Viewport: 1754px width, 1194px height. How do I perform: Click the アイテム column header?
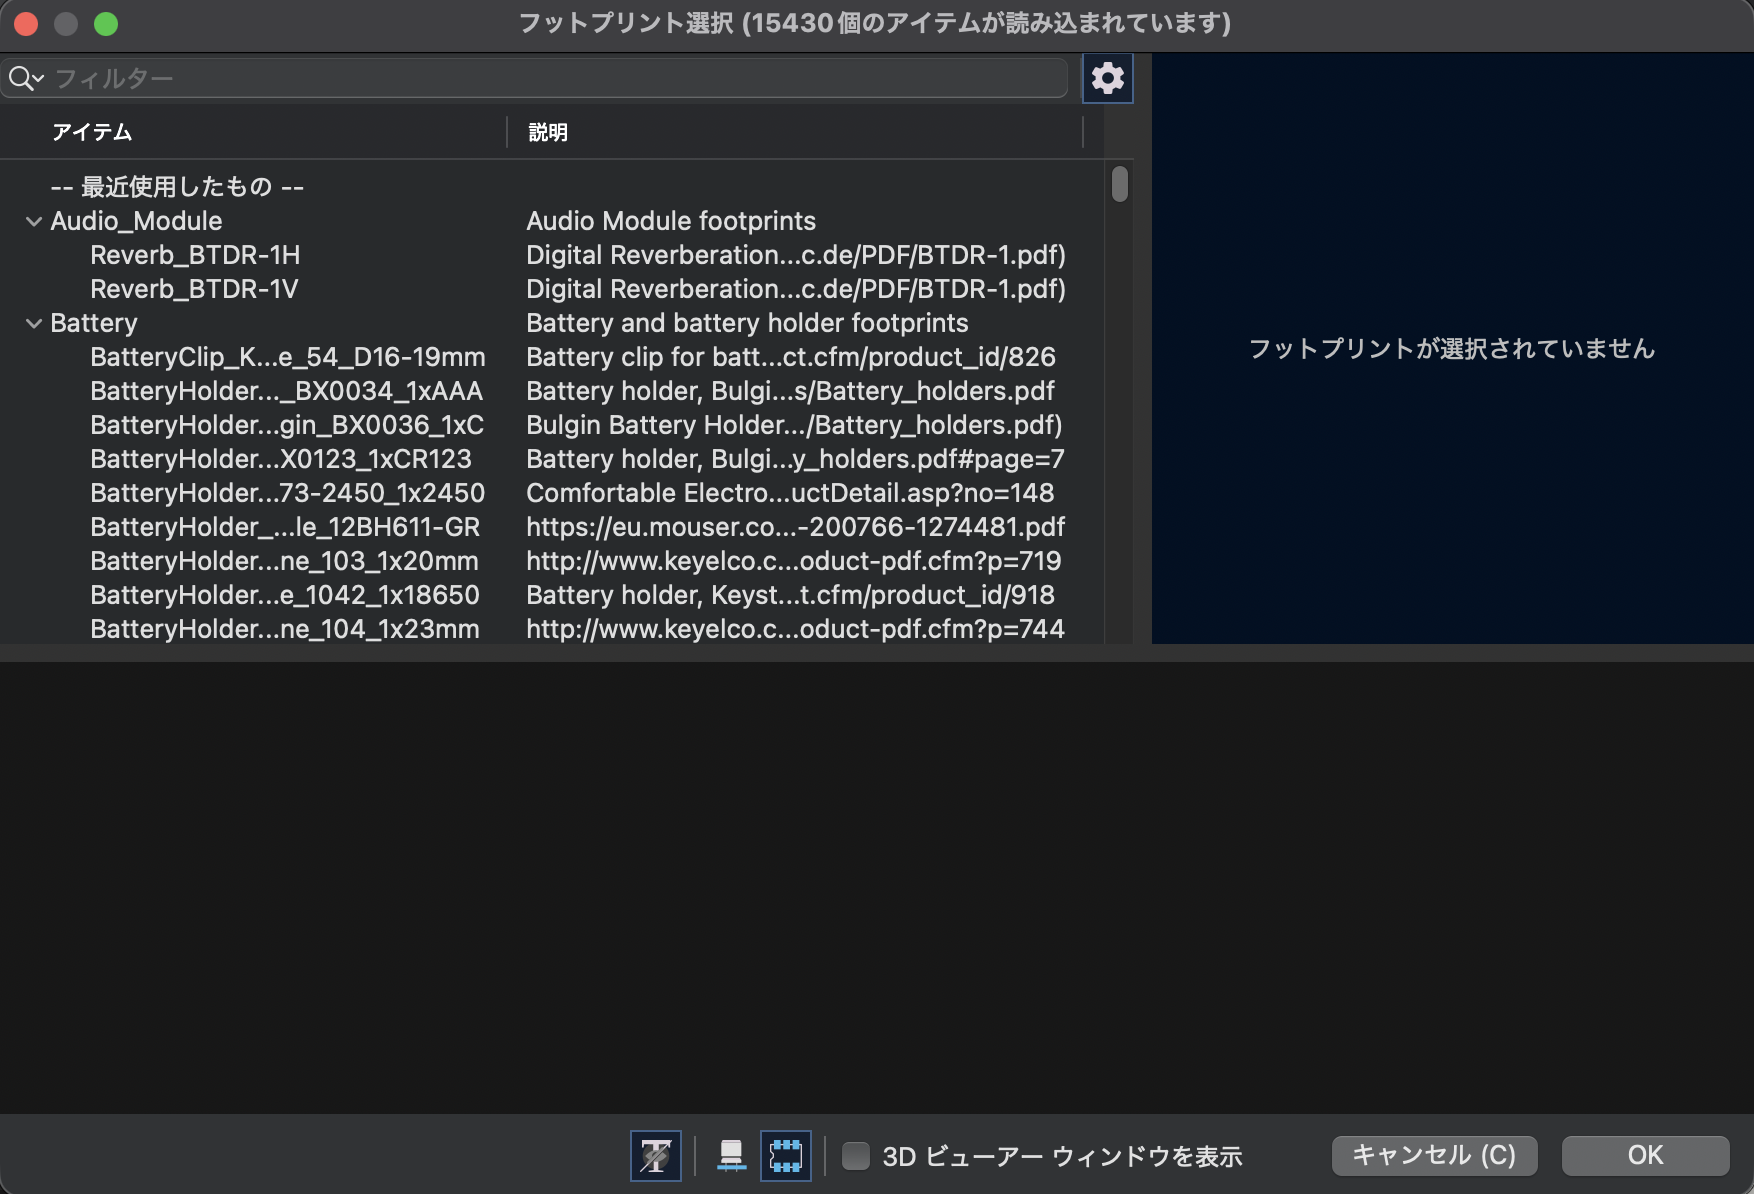pos(92,132)
